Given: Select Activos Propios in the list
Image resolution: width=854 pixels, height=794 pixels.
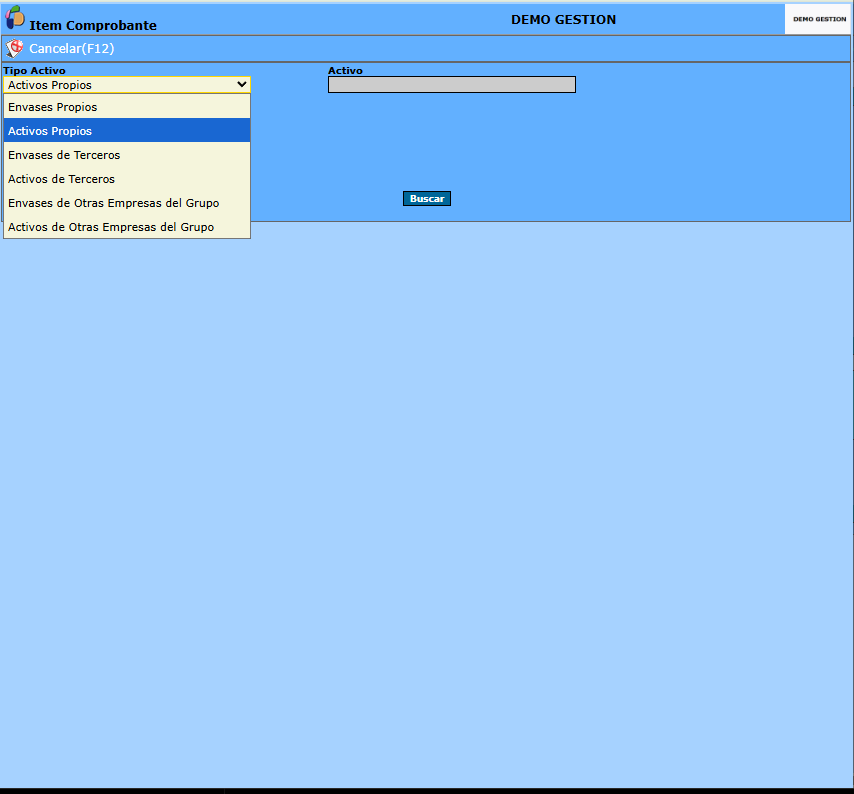Looking at the screenshot, I should (127, 131).
